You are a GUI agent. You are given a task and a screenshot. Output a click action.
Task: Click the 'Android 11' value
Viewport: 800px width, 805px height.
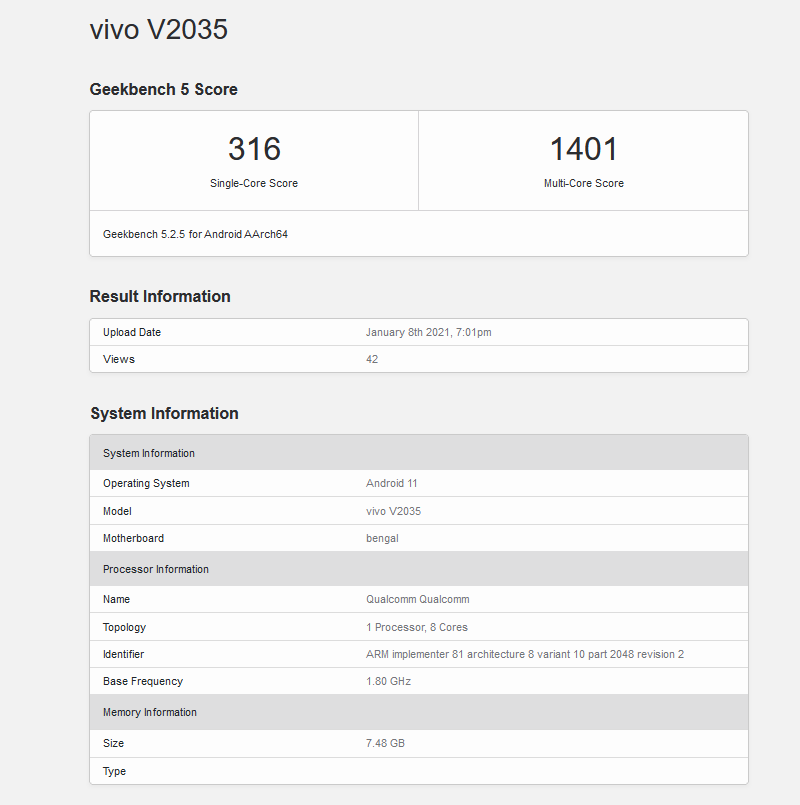pos(392,483)
